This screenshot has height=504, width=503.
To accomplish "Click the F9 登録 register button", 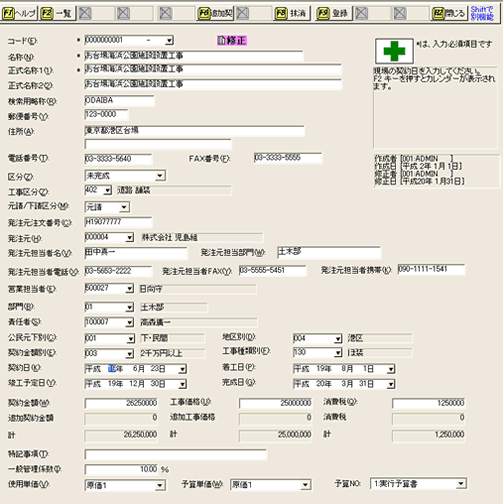I will [x=334, y=14].
